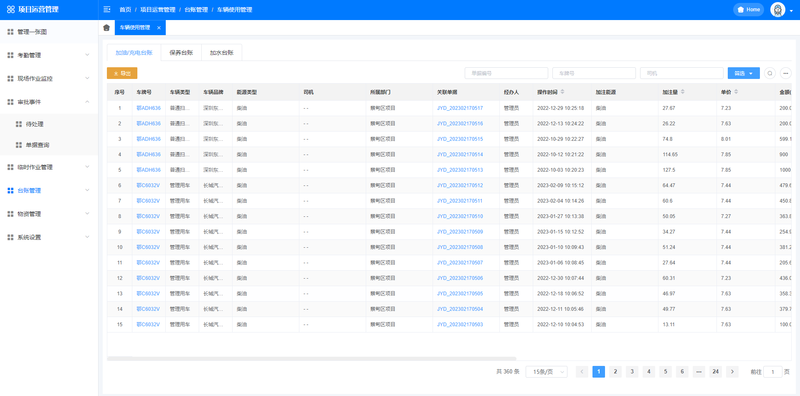Focus the 车牌号 search input

pyautogui.click(x=594, y=73)
